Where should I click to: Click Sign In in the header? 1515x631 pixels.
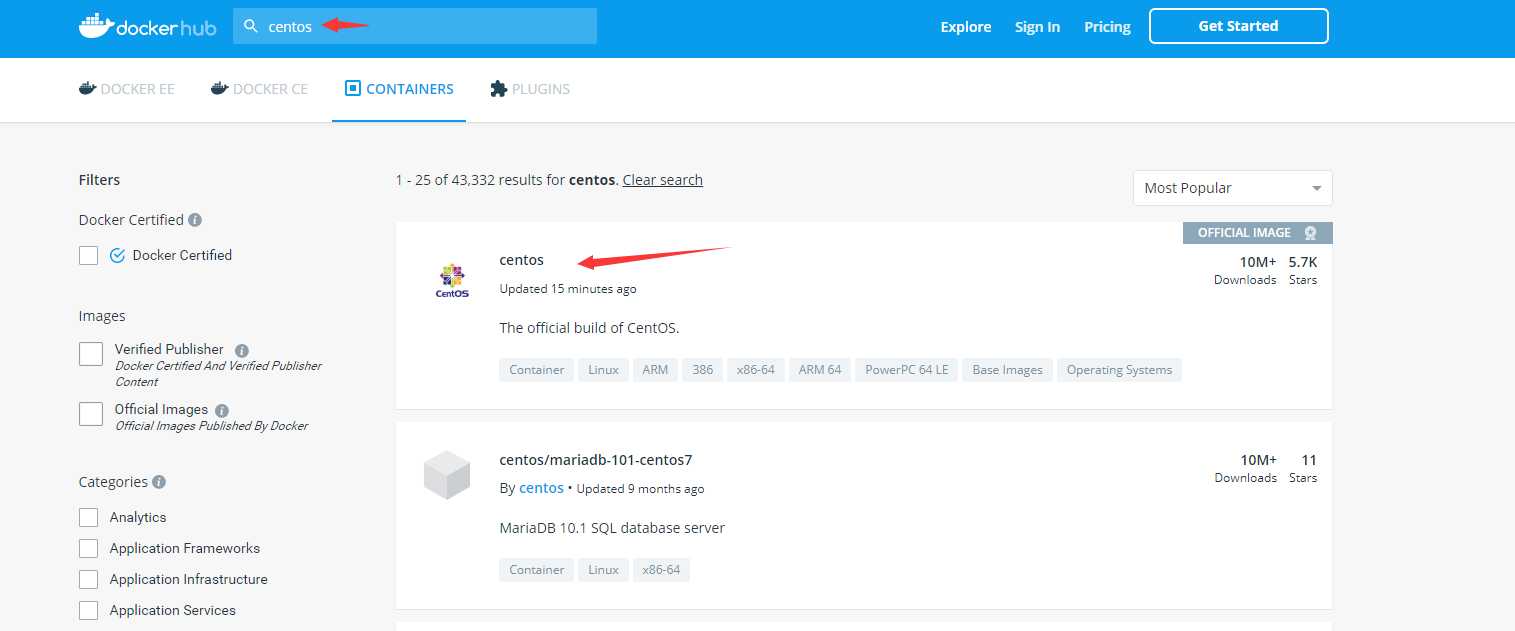point(1037,27)
